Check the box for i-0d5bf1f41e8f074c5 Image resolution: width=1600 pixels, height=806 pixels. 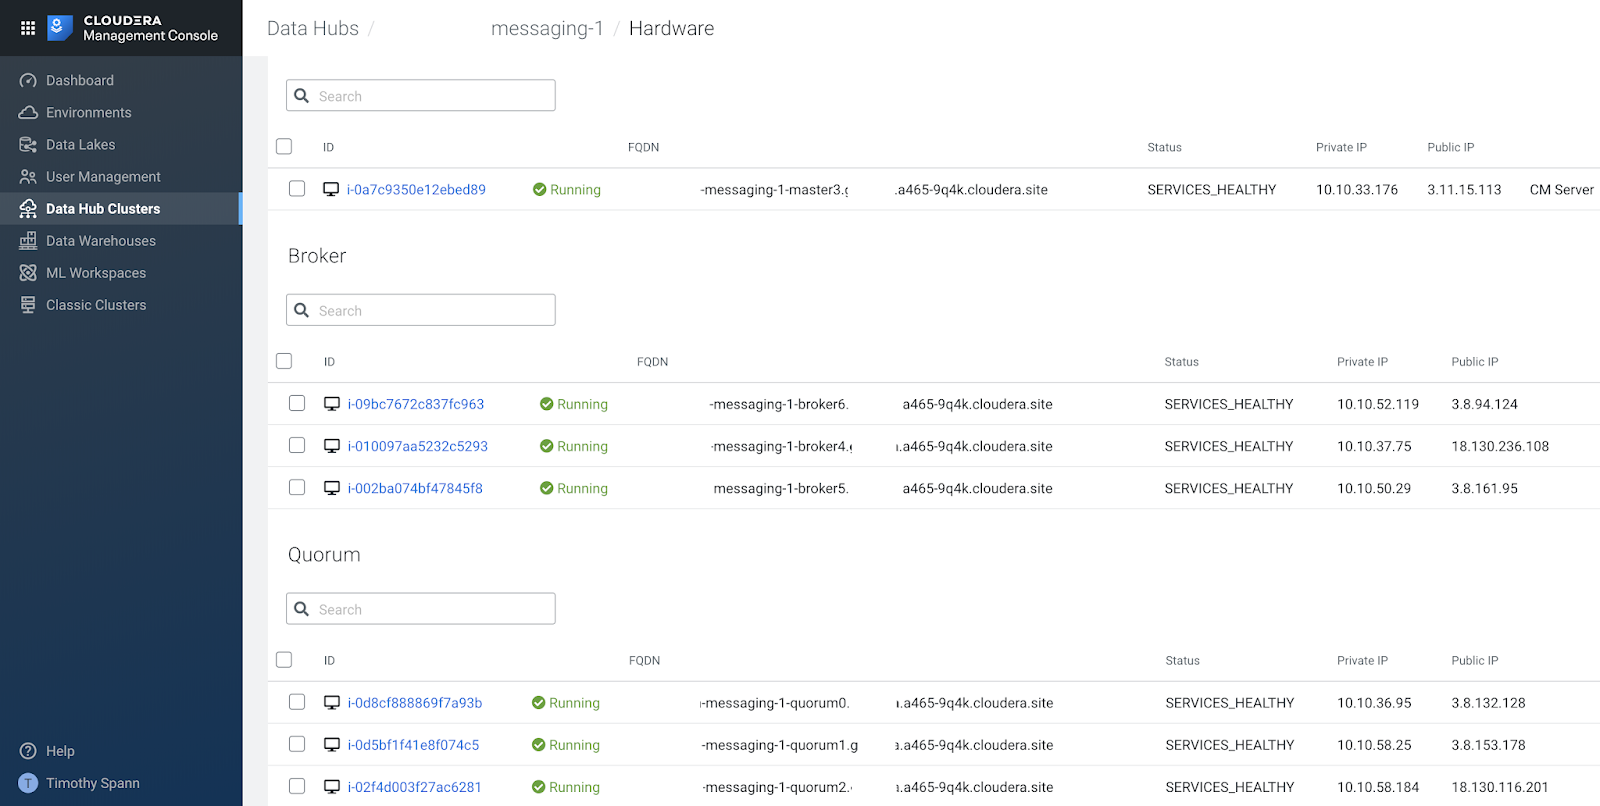(x=297, y=744)
